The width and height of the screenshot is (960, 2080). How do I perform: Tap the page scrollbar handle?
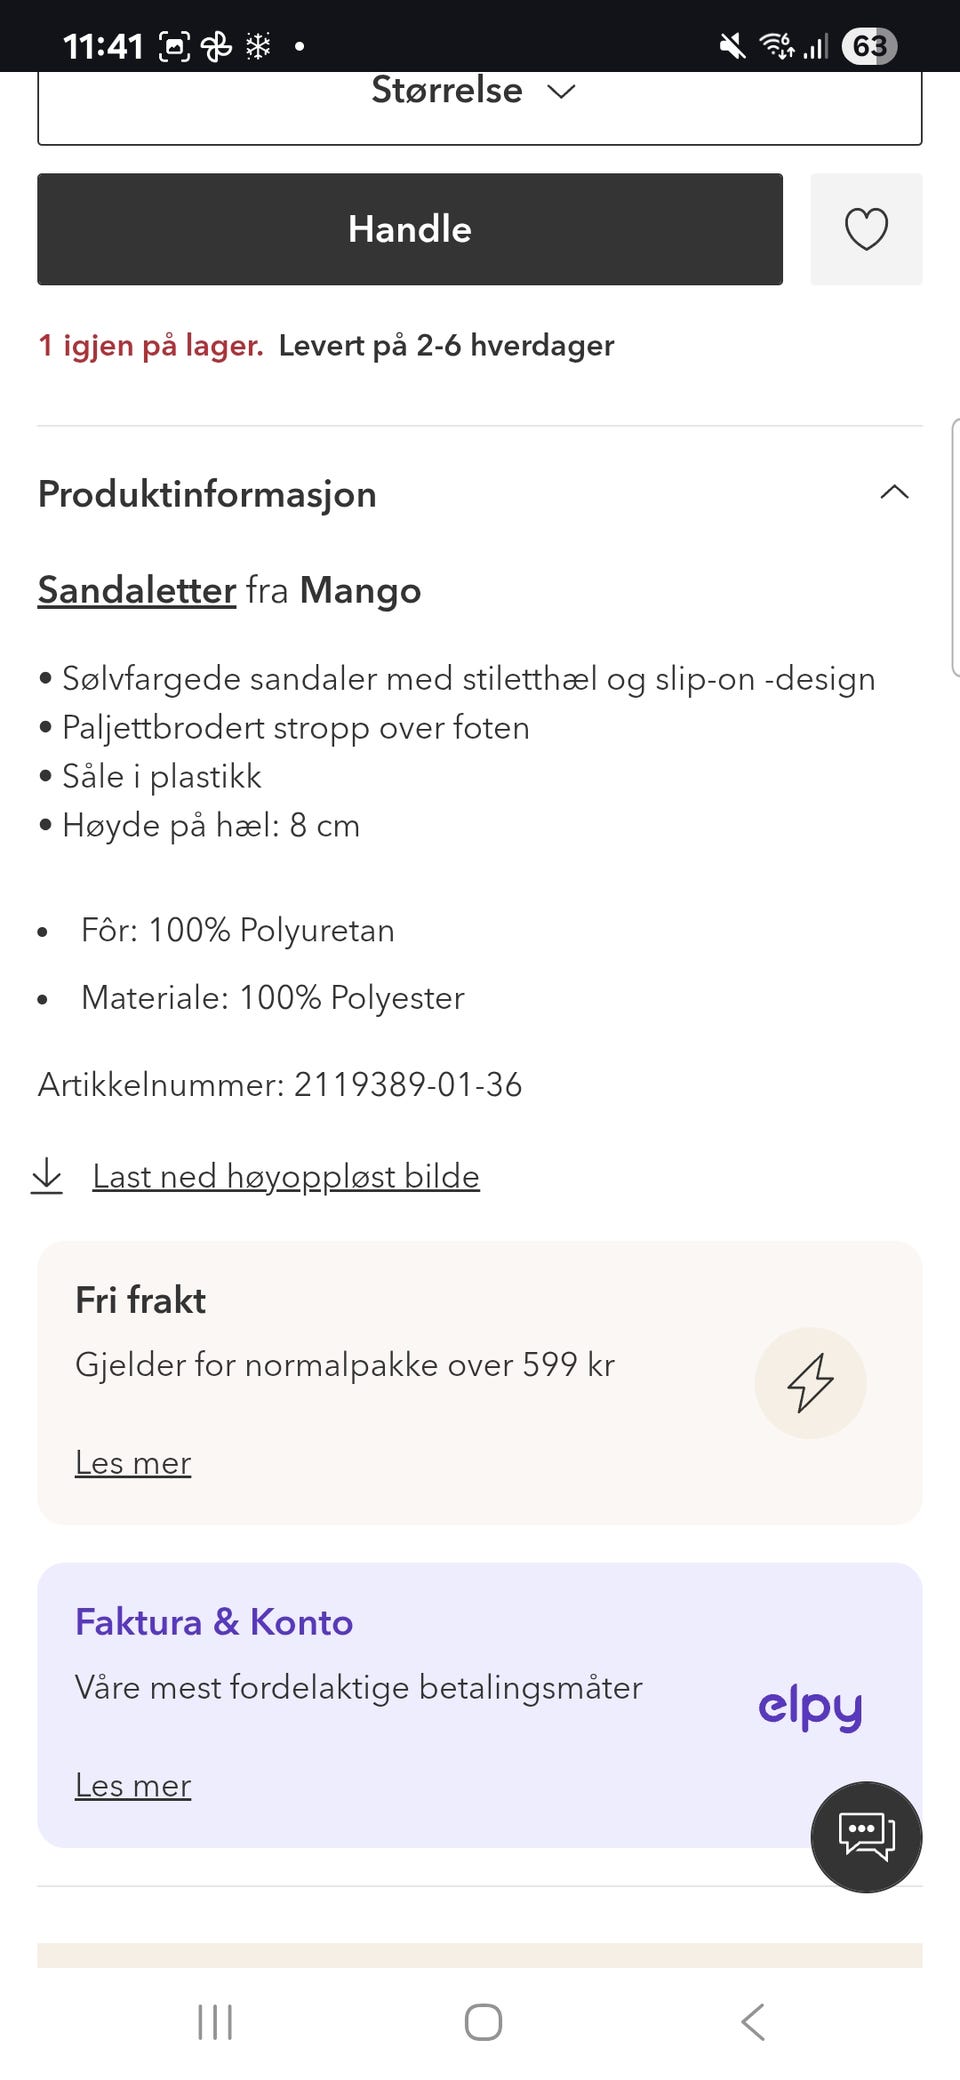(x=956, y=548)
